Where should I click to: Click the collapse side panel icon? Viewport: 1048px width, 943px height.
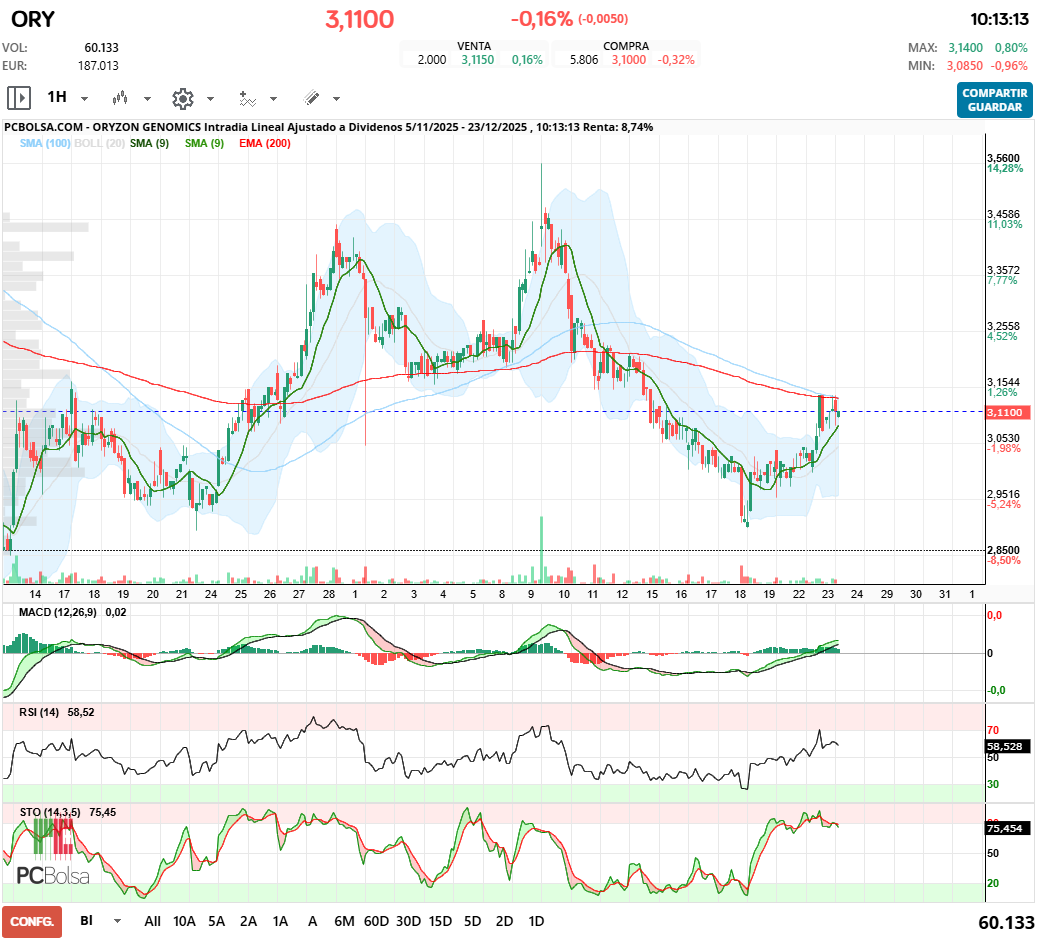point(19,97)
